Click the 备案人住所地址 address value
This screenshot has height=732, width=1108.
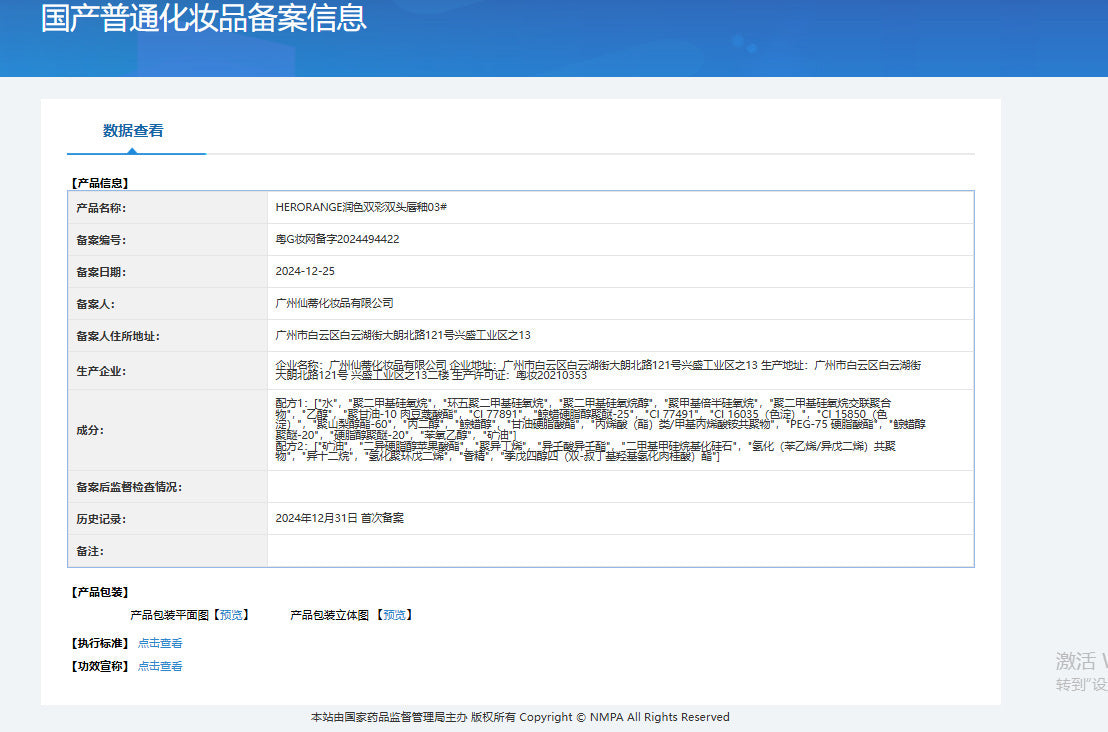403,335
